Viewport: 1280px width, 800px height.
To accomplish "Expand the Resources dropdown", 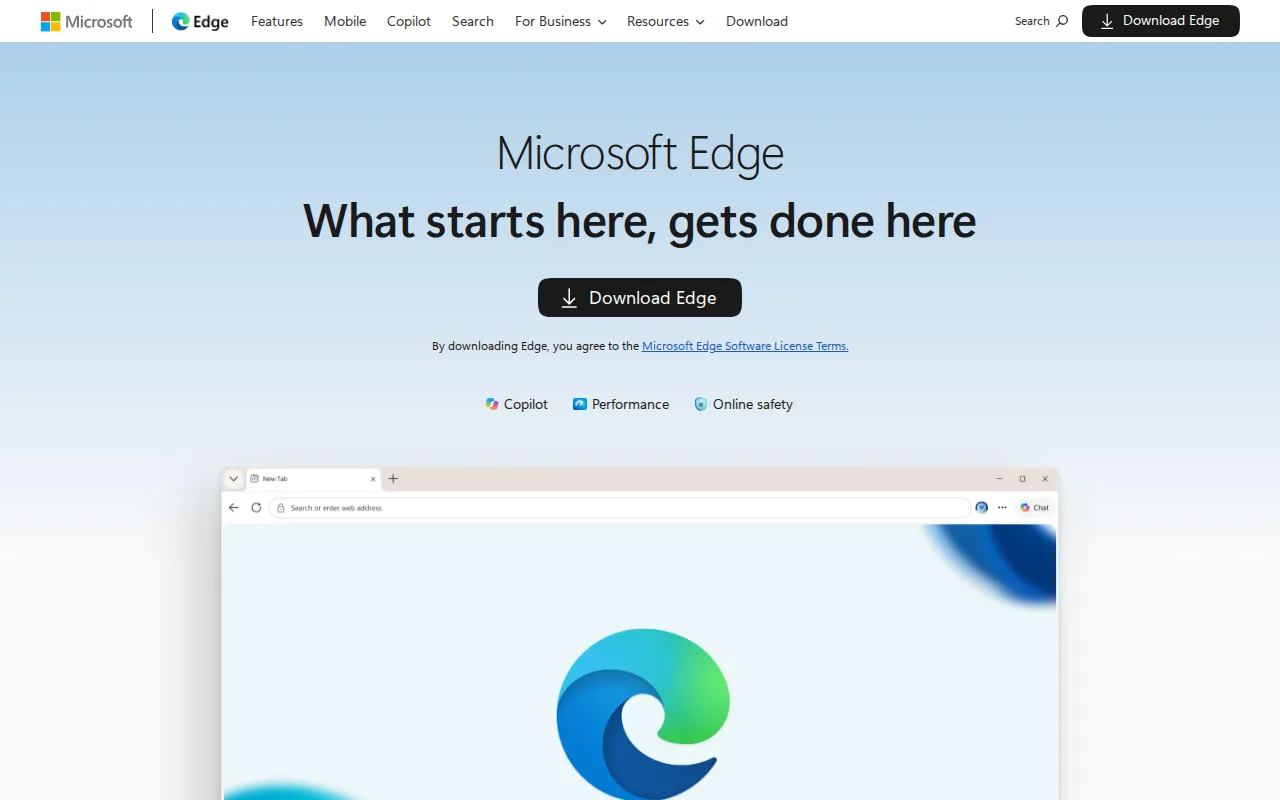I will [666, 21].
